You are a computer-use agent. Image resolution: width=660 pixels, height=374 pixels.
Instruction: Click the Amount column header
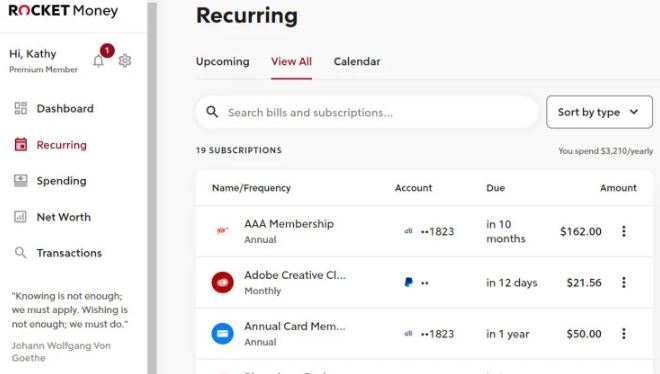point(618,188)
